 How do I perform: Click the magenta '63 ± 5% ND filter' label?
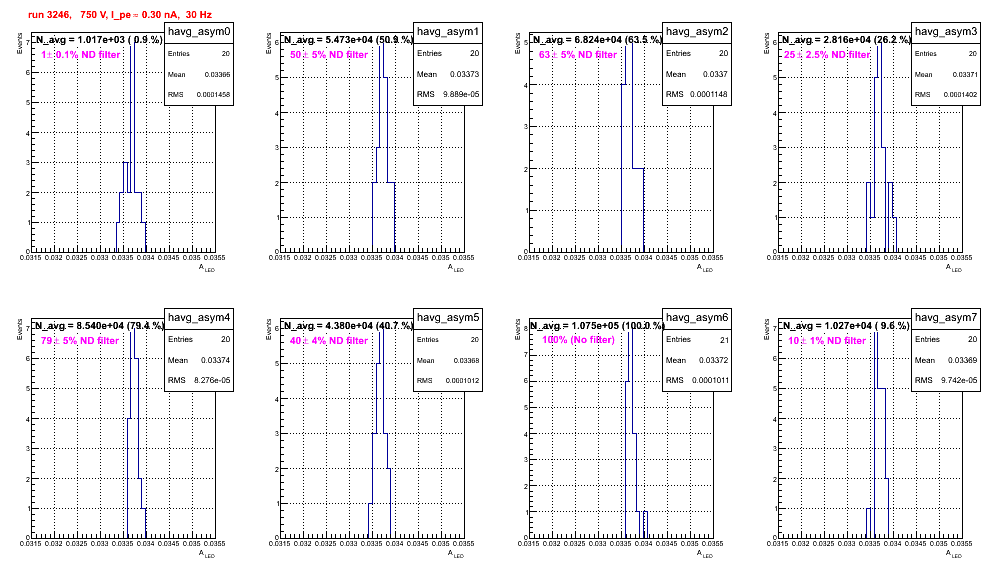[x=578, y=55]
